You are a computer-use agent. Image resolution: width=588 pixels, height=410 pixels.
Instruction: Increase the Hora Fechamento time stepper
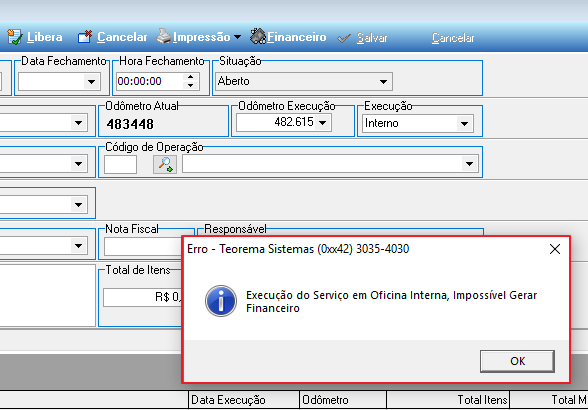tap(190, 77)
